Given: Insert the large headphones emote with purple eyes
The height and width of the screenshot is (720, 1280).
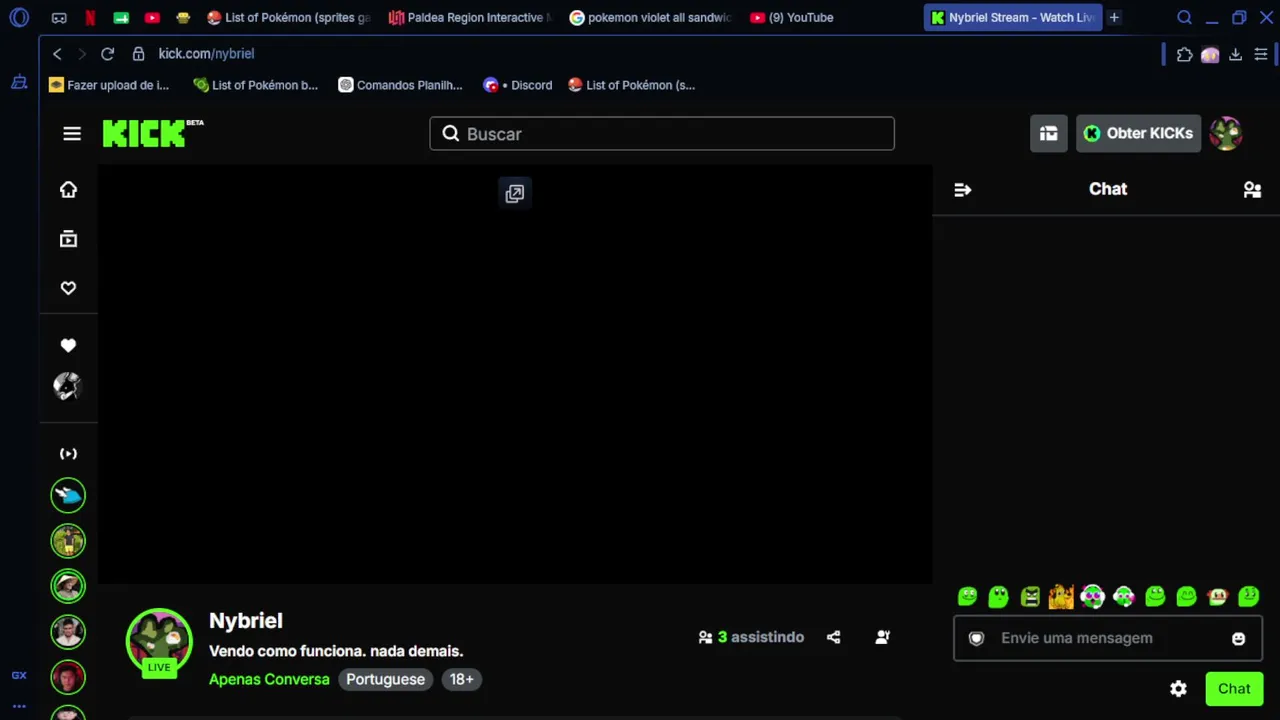Looking at the screenshot, I should click(x=1092, y=597).
